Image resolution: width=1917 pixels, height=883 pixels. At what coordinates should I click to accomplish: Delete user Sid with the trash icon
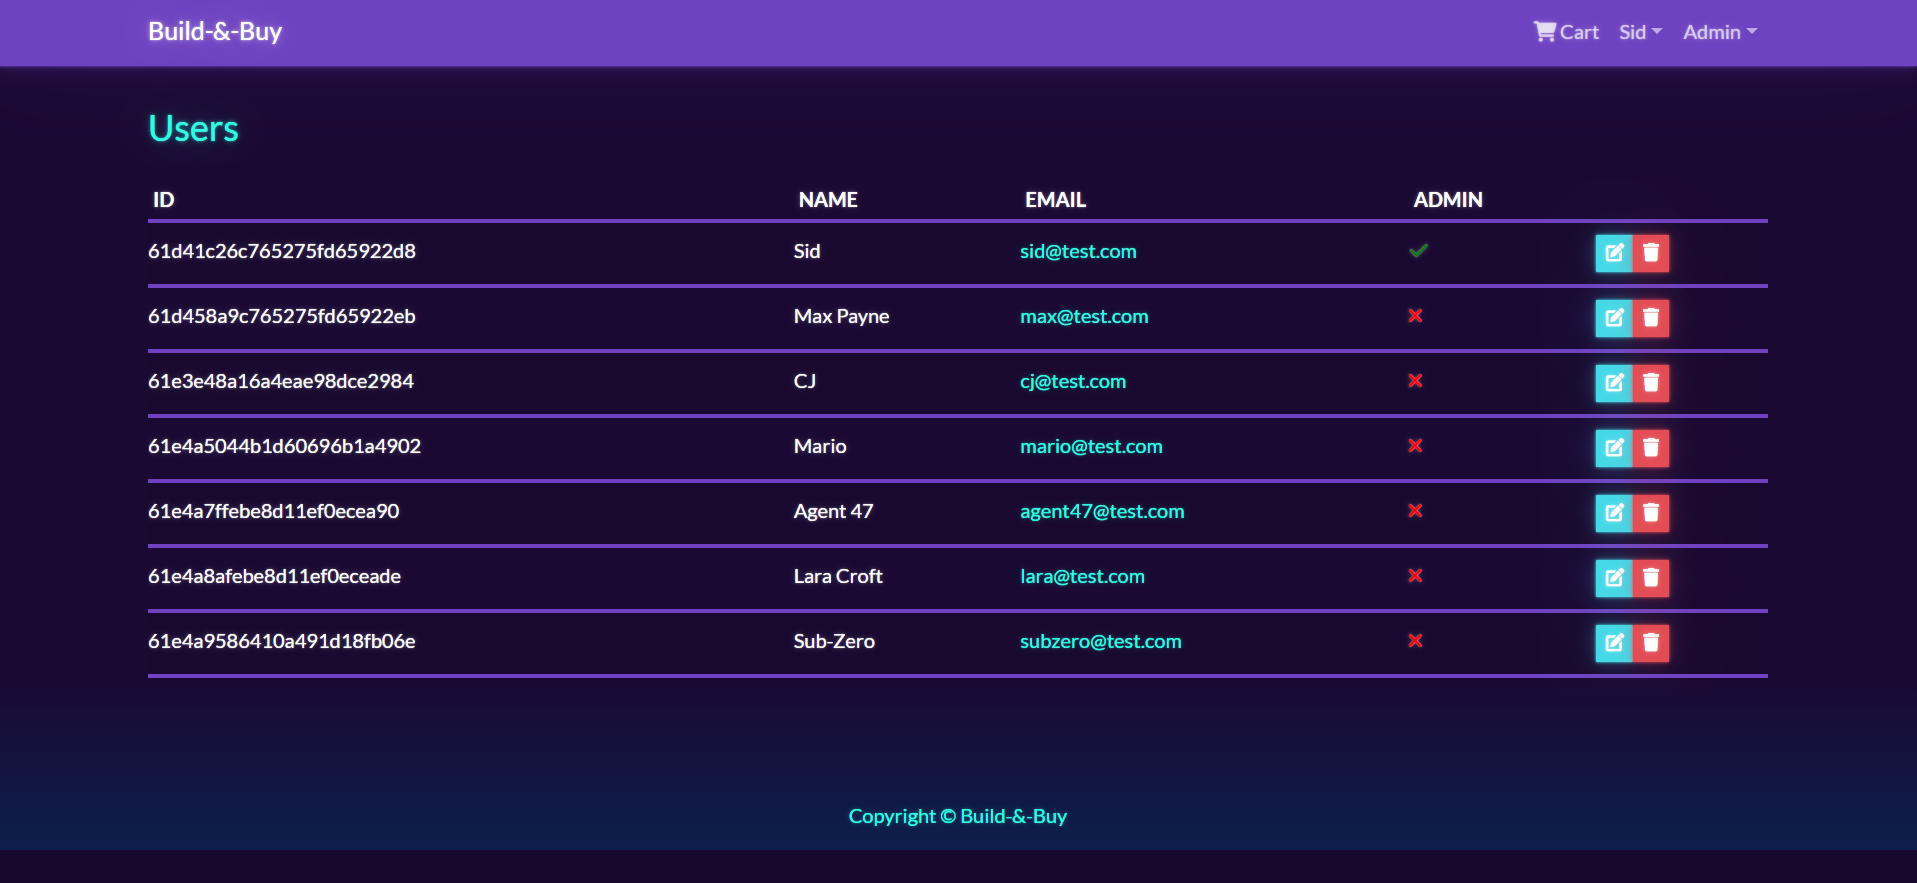[1651, 253]
